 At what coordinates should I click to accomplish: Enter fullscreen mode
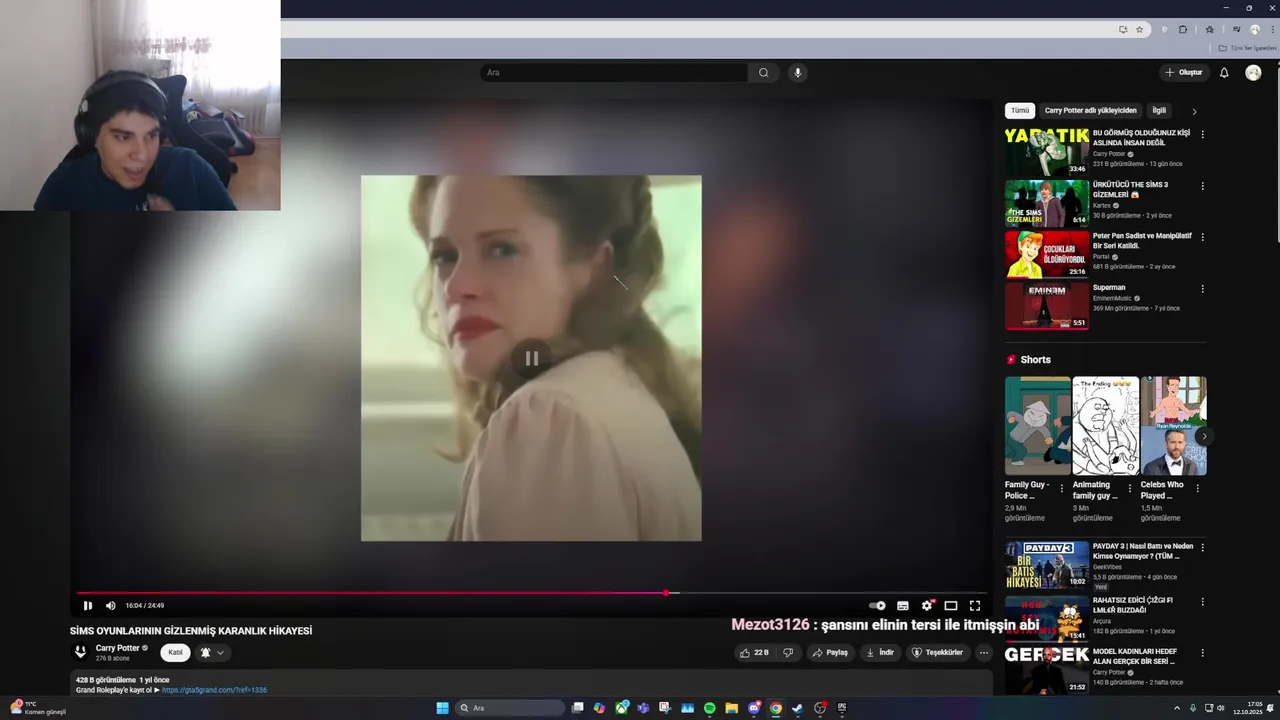tap(975, 605)
